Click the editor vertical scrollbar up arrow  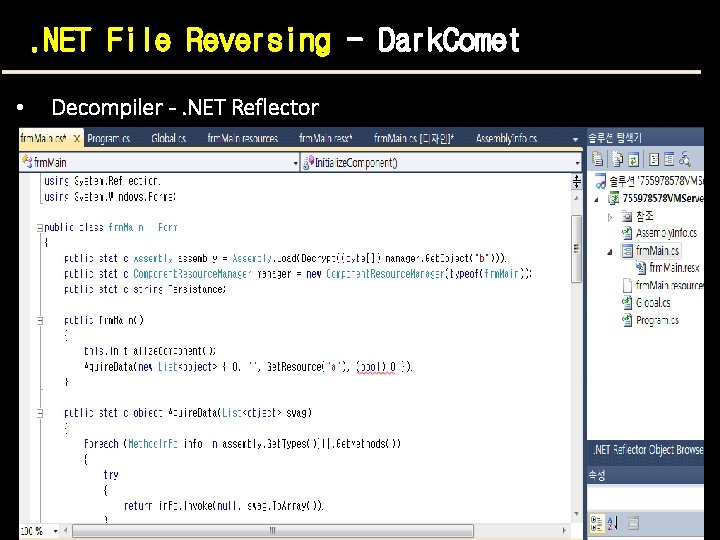[x=576, y=198]
